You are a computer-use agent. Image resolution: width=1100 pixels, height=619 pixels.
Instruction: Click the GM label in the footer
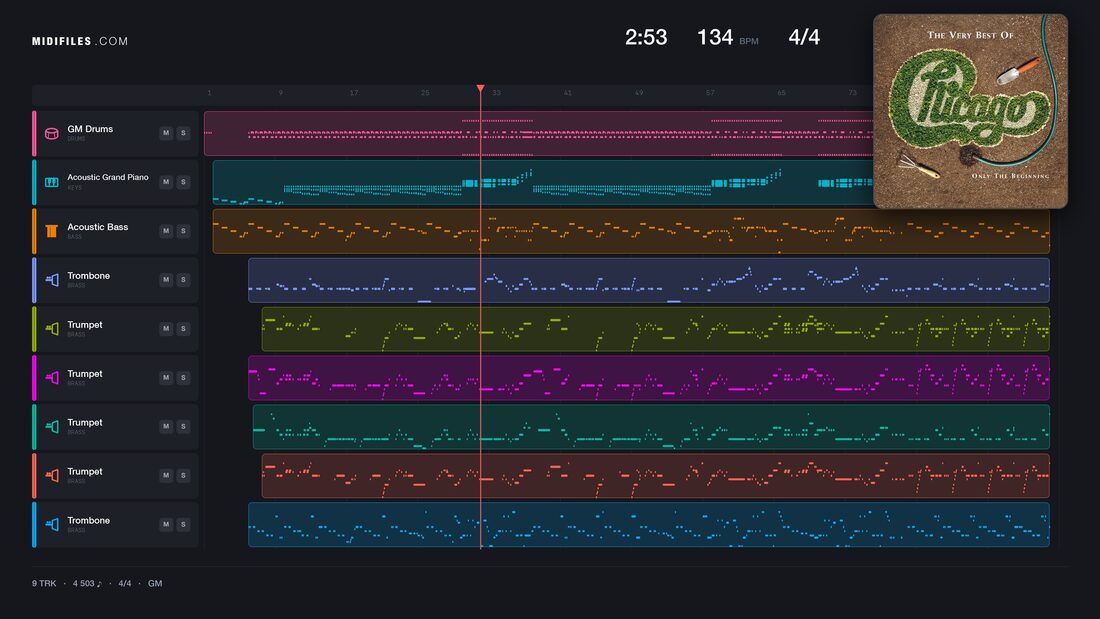point(155,583)
